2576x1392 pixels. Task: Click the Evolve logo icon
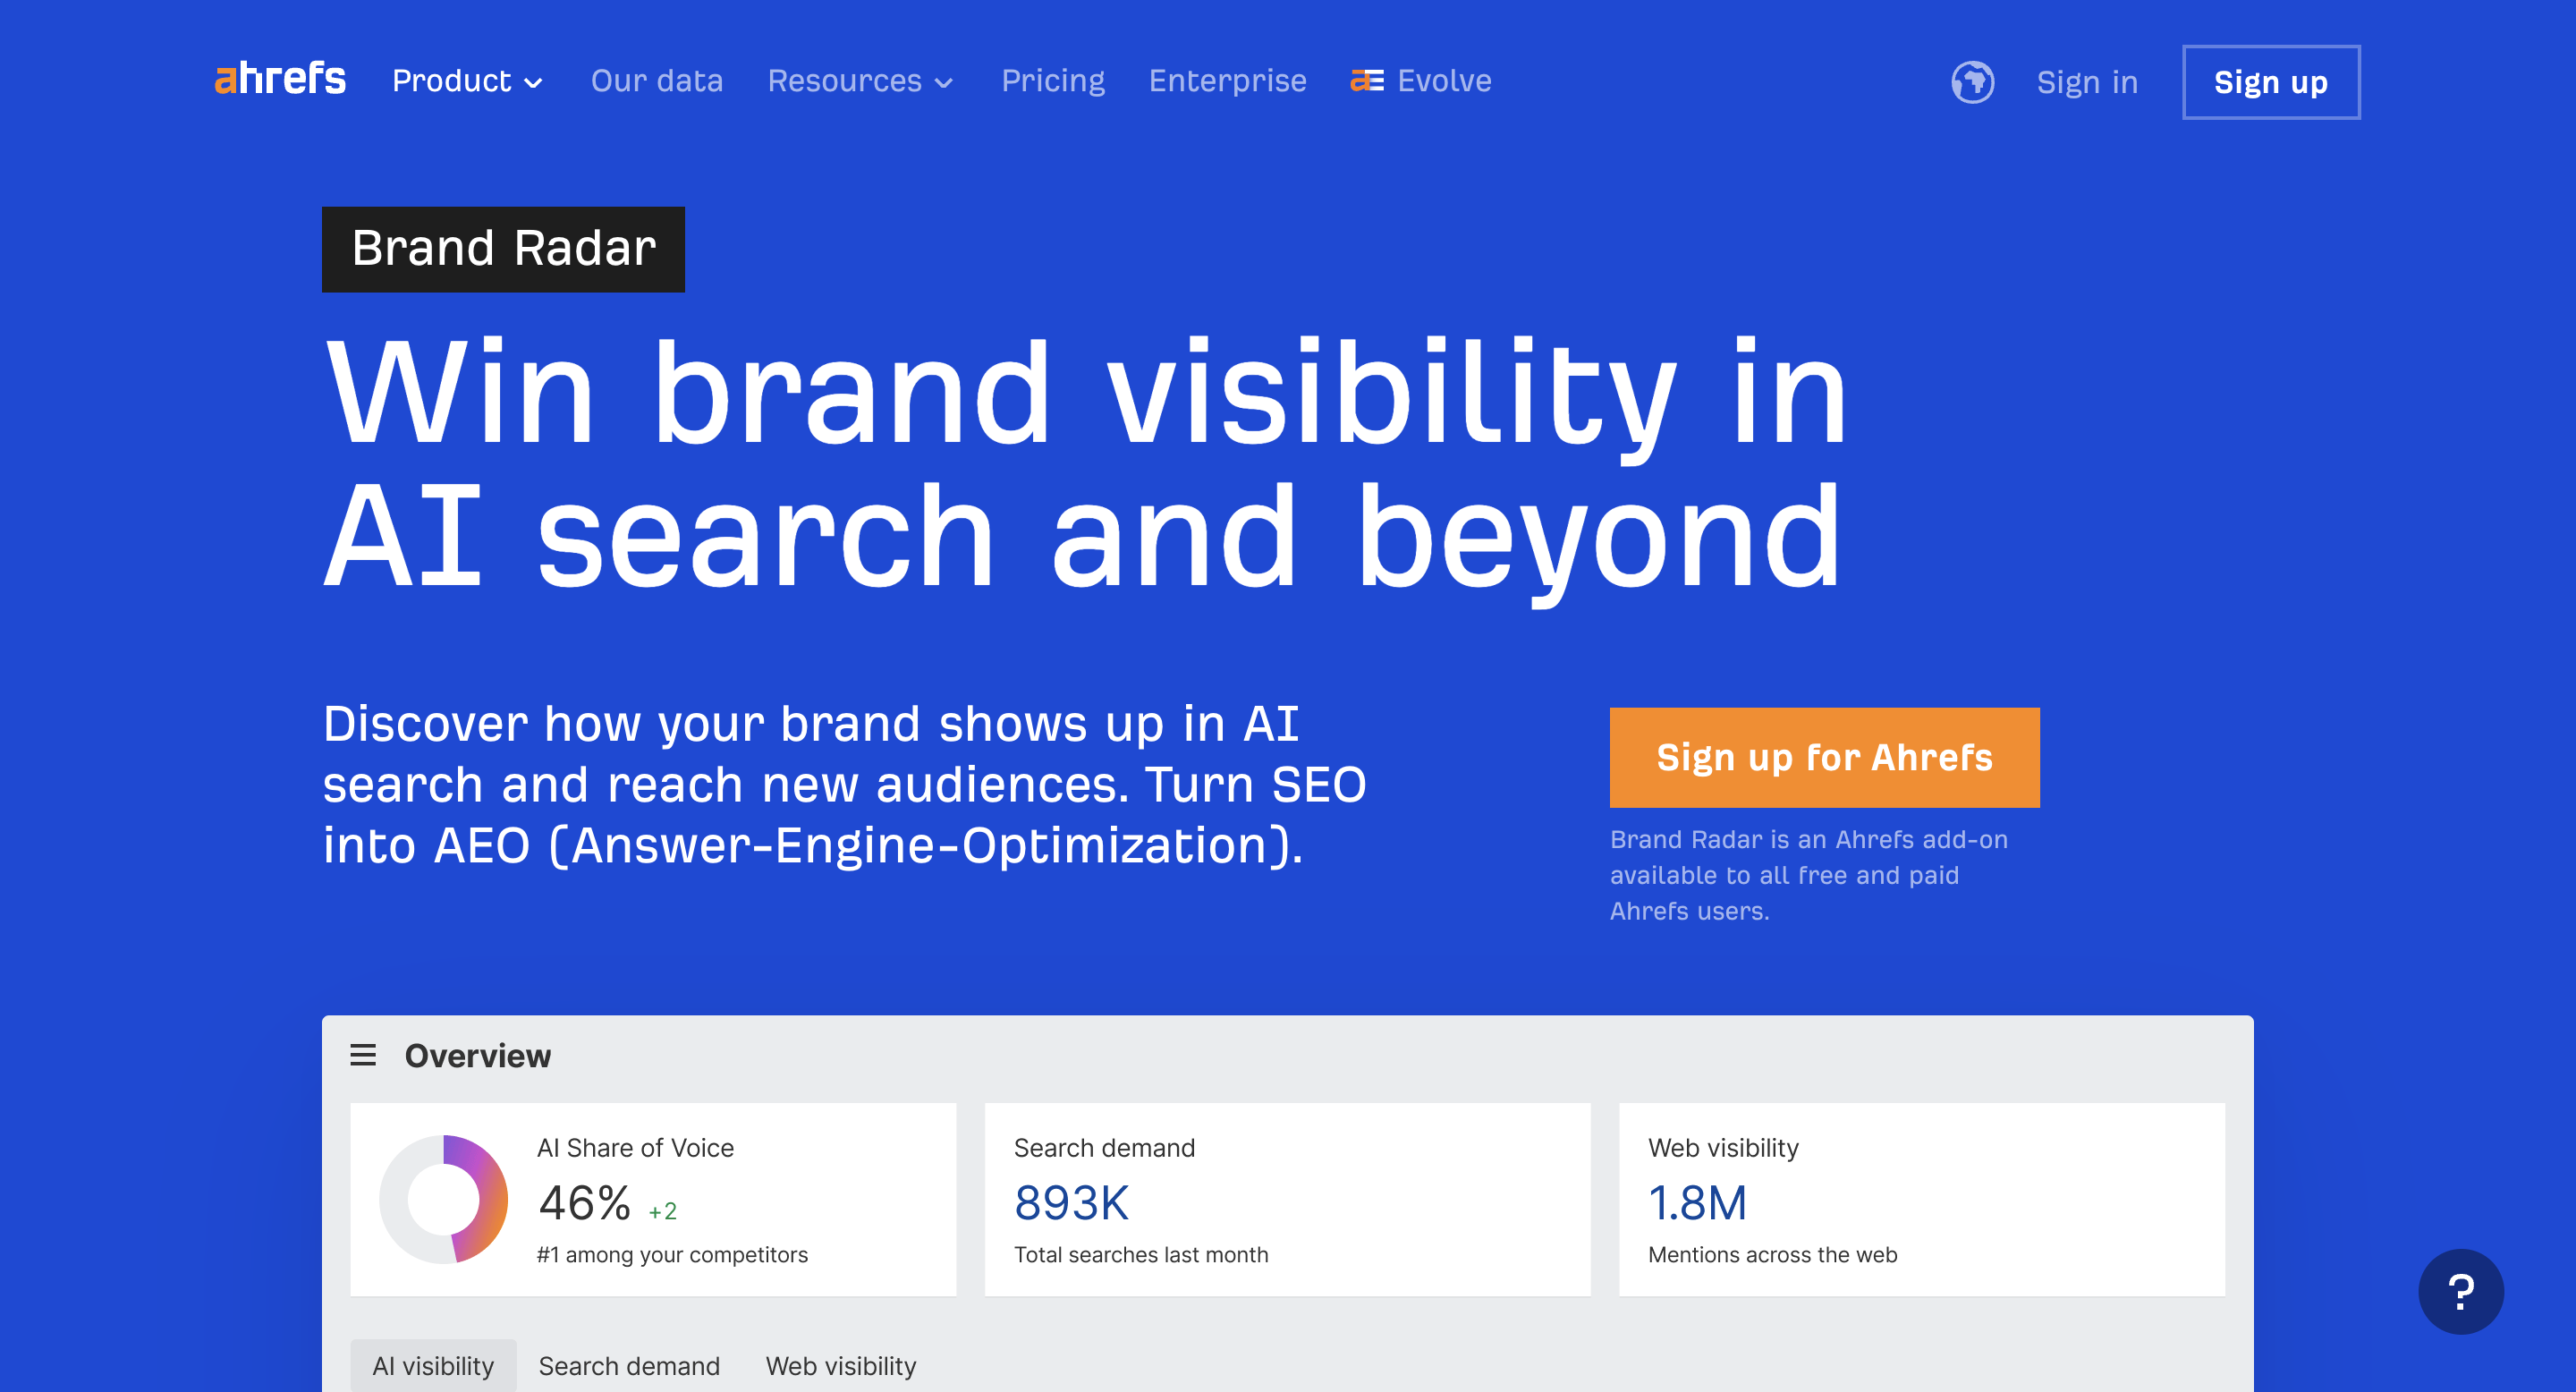[1367, 81]
